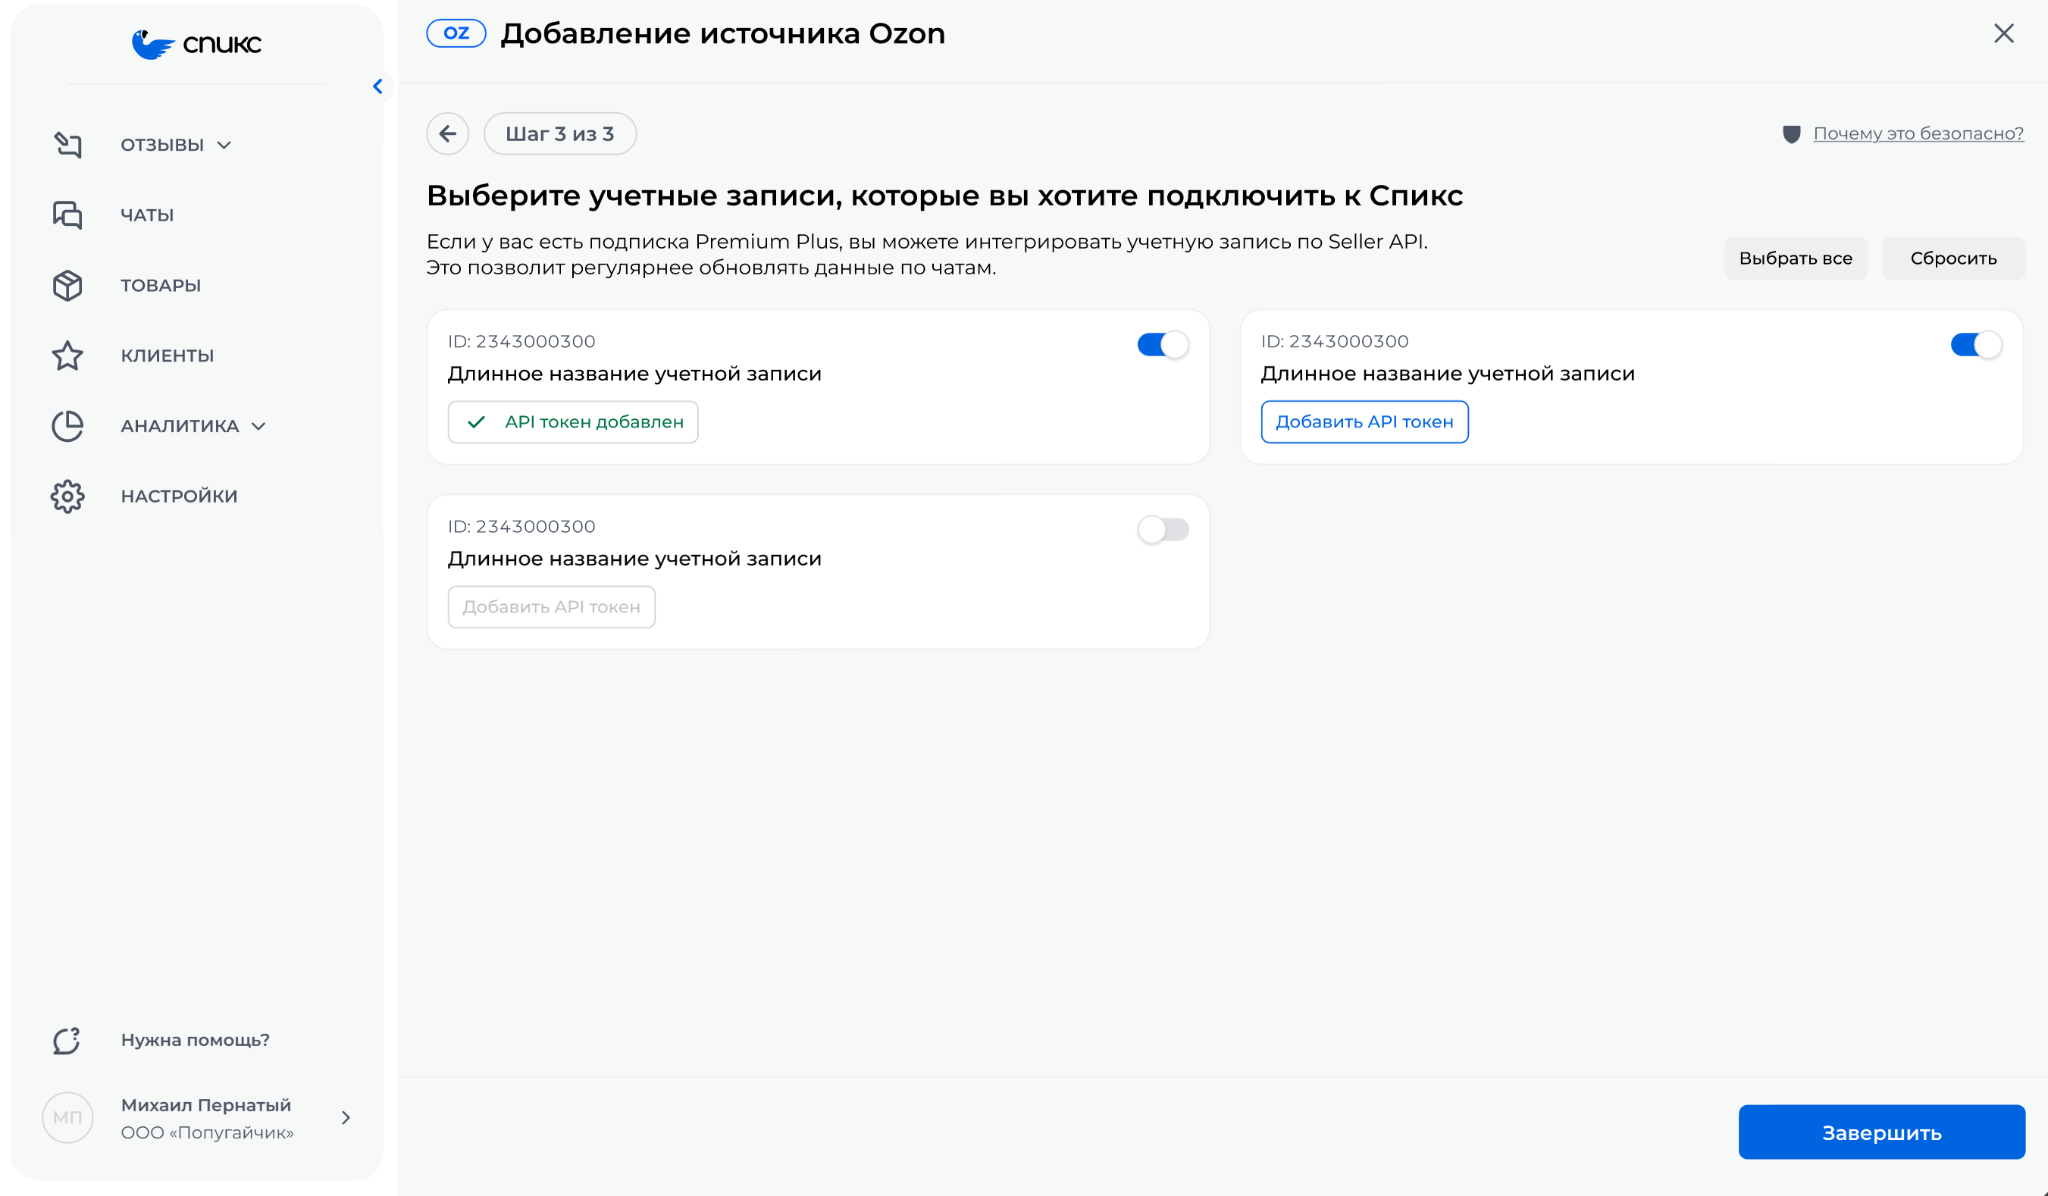Click the МП user avatar
This screenshot has height=1196, width=2048.
coord(68,1117)
